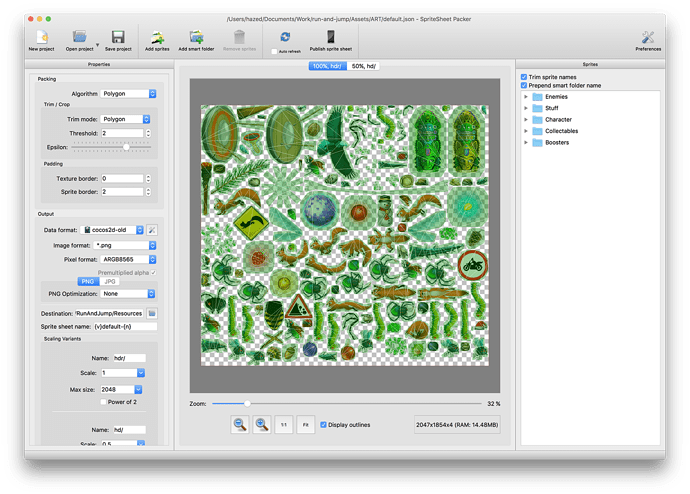Enable Power of 2 option
The image size is (690, 494).
(103, 402)
